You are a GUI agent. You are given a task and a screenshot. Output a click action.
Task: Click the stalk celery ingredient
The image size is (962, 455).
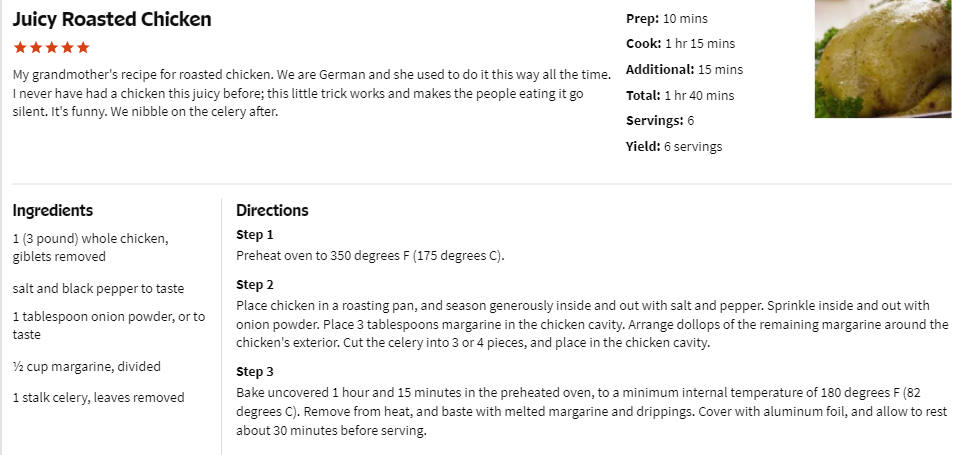(x=98, y=397)
